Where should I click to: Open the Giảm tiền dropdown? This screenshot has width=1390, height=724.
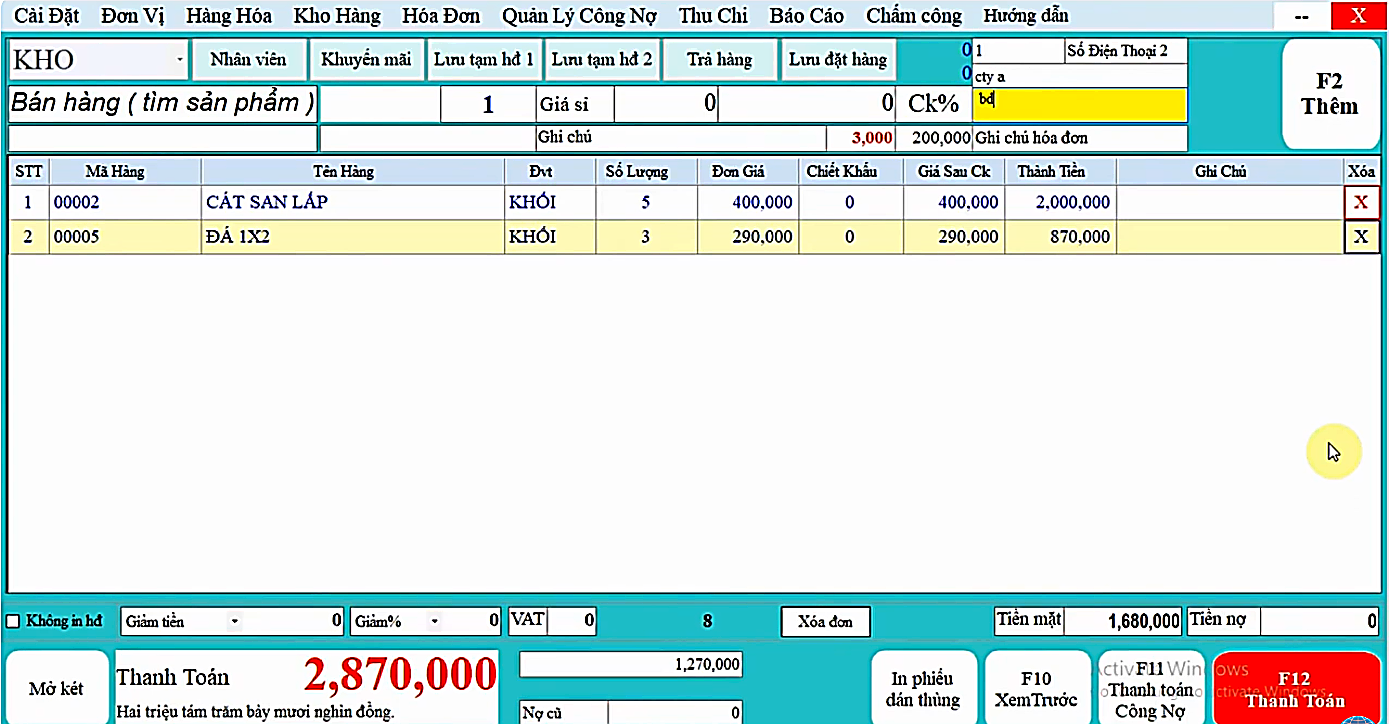point(235,622)
